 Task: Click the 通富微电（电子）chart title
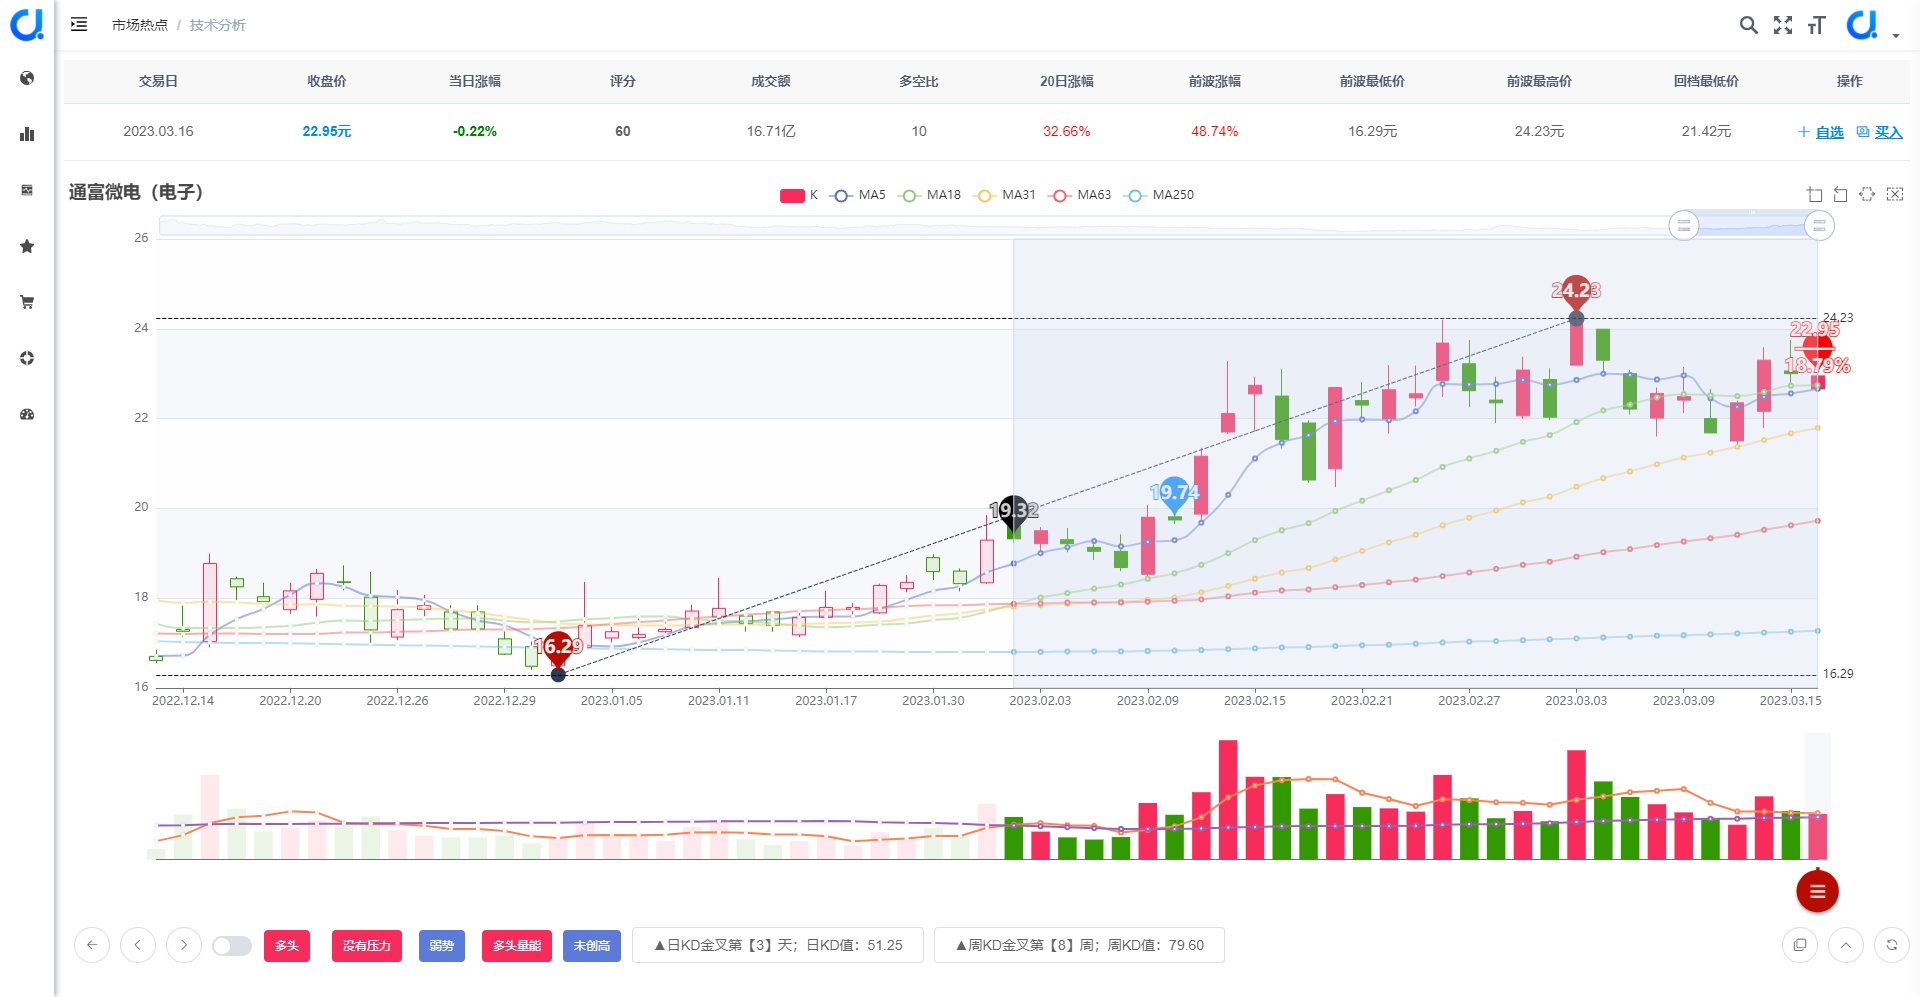pos(136,192)
